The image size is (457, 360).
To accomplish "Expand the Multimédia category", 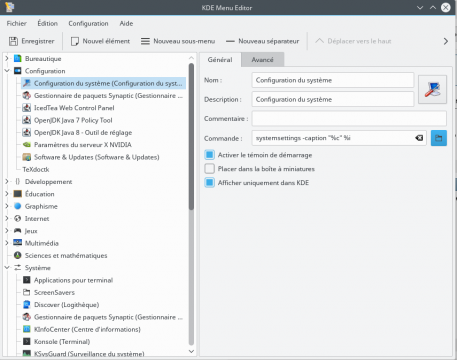I will 7,243.
